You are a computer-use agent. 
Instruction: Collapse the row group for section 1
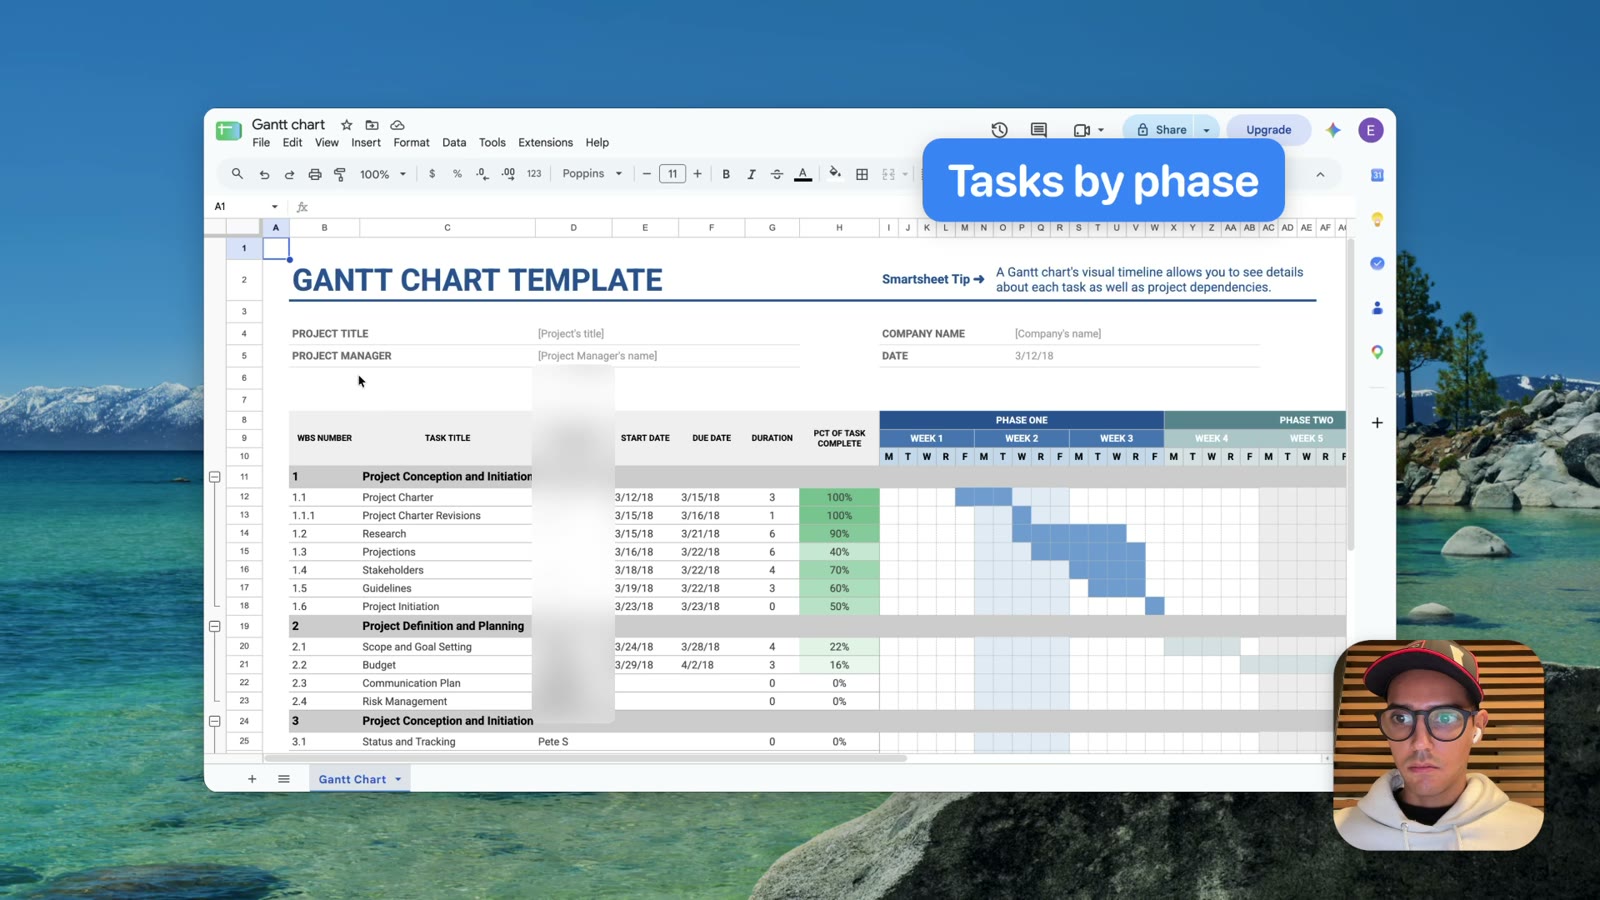tap(215, 477)
